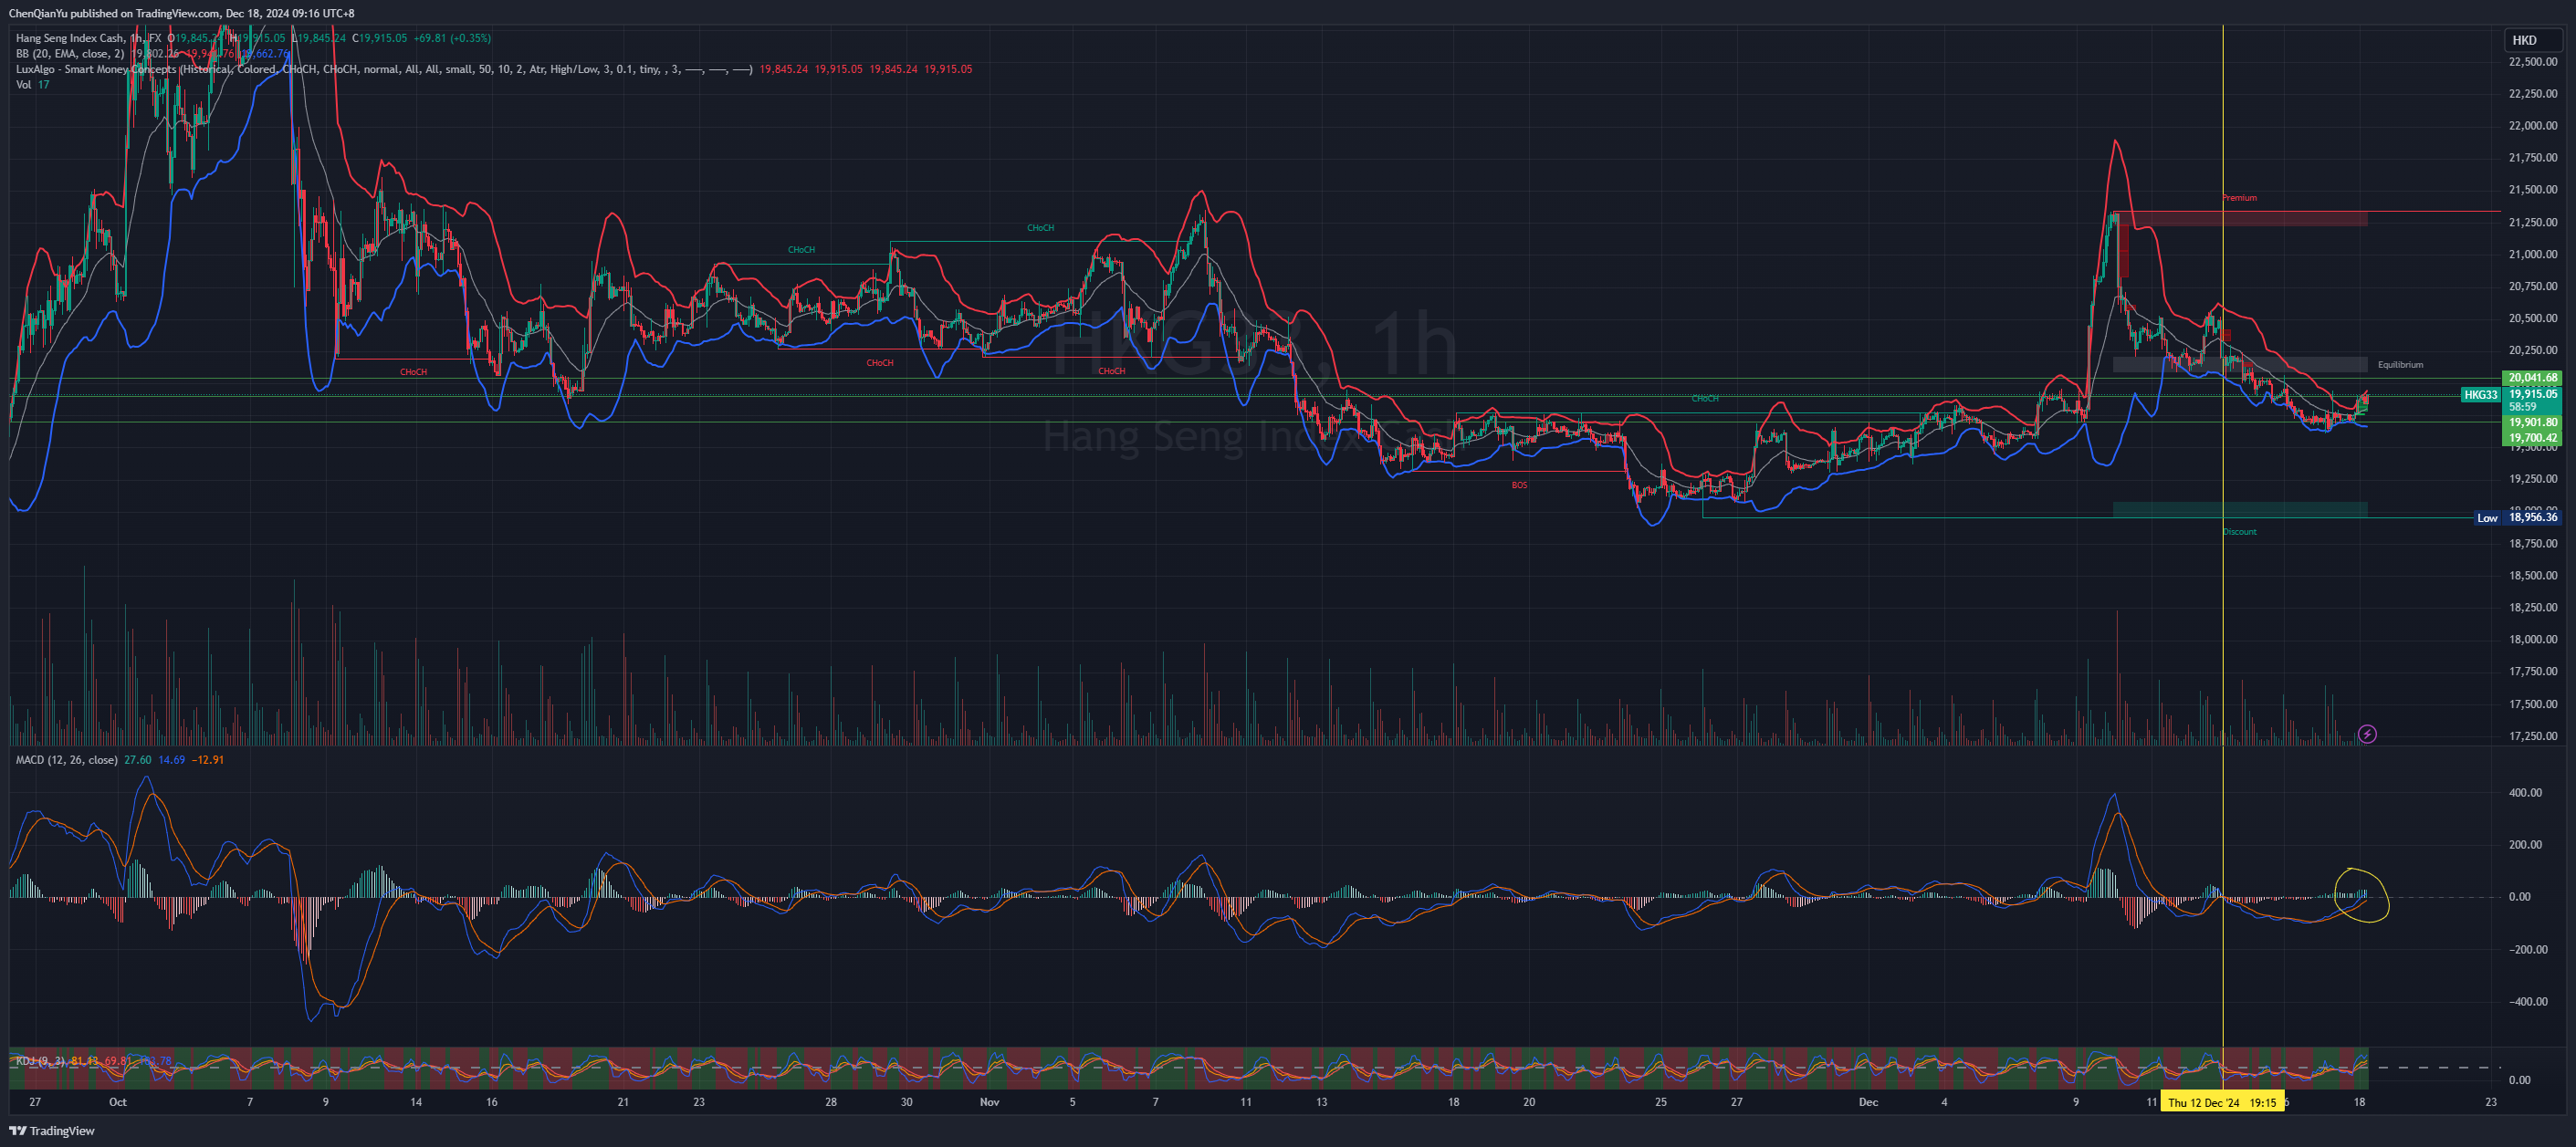Click the Equilibrium zone label
The image size is (2576, 1147).
coord(2400,365)
